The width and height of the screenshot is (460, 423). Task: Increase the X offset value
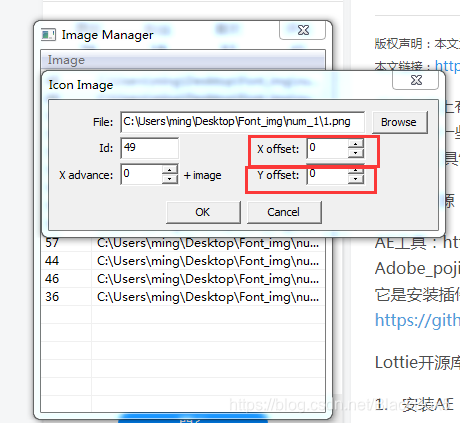point(356,144)
